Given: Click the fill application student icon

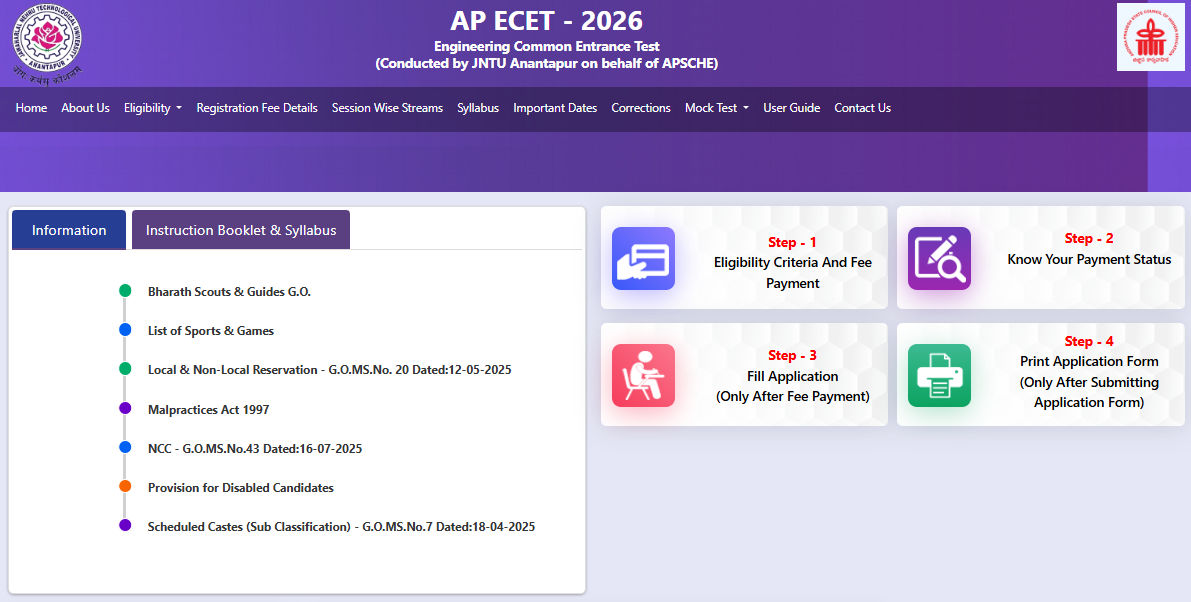Looking at the screenshot, I should (643, 375).
